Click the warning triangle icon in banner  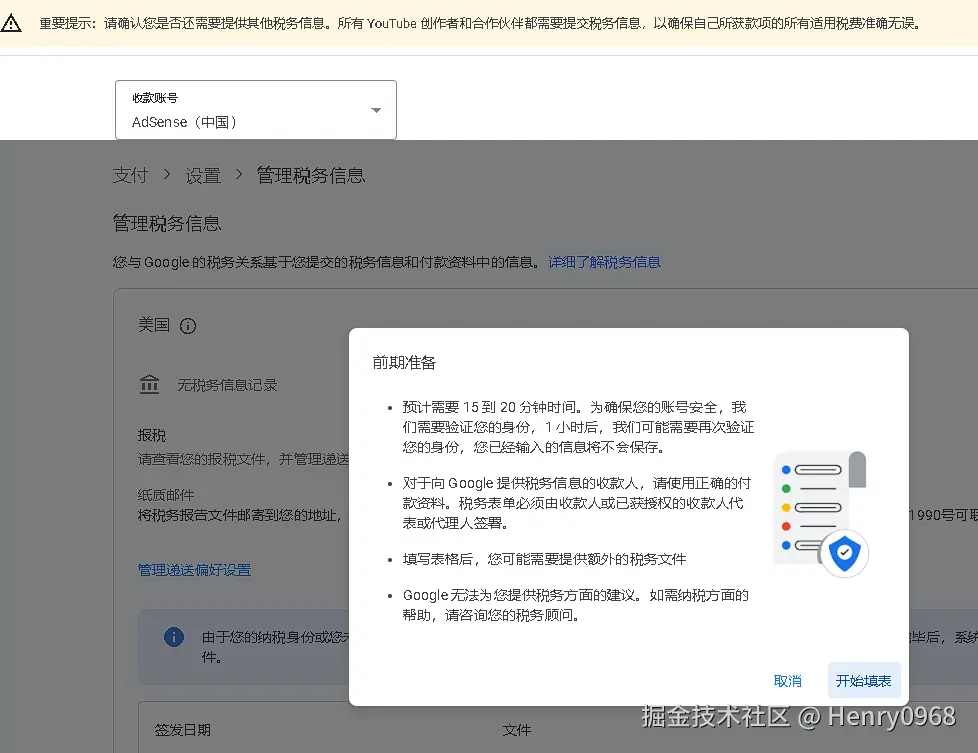pyautogui.click(x=11, y=24)
